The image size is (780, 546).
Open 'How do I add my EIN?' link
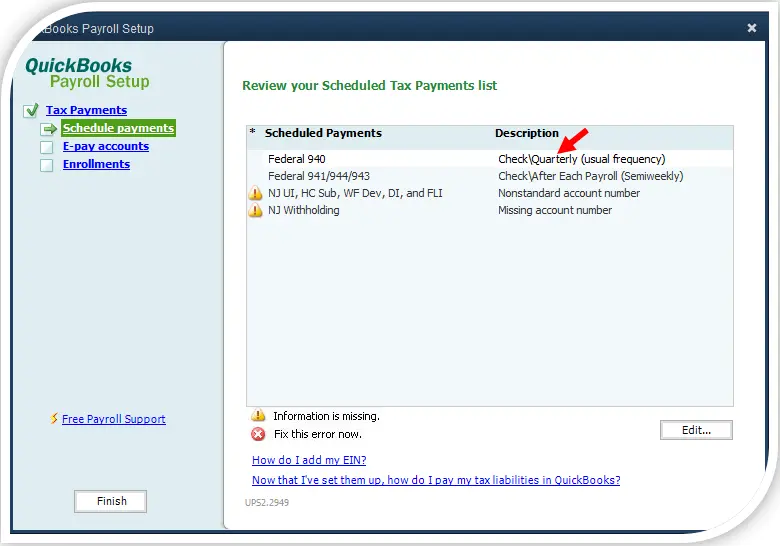pyautogui.click(x=309, y=460)
